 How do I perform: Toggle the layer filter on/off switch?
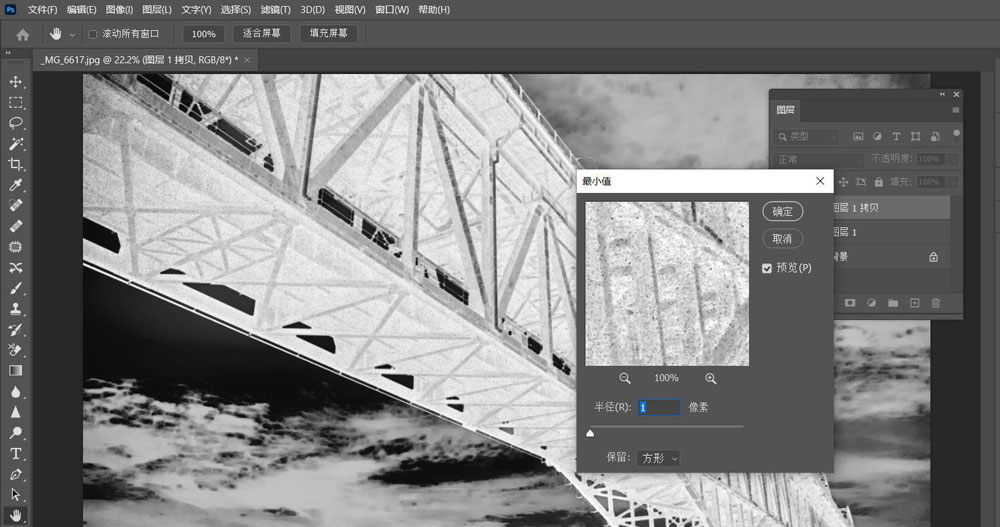[x=957, y=134]
